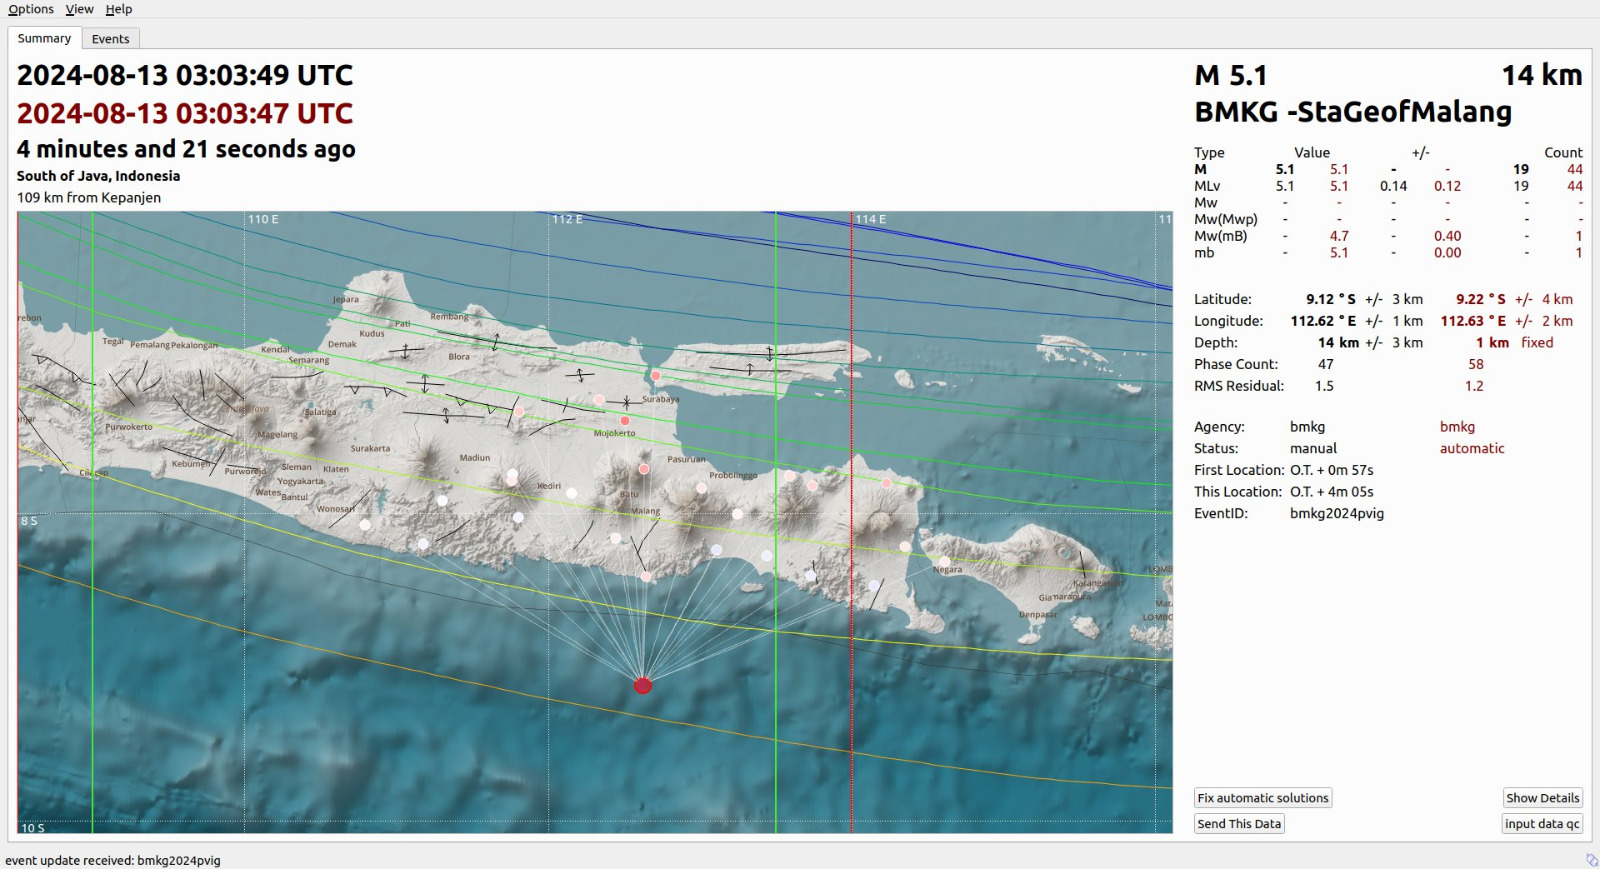Click the red epicenter marker on map

click(643, 685)
